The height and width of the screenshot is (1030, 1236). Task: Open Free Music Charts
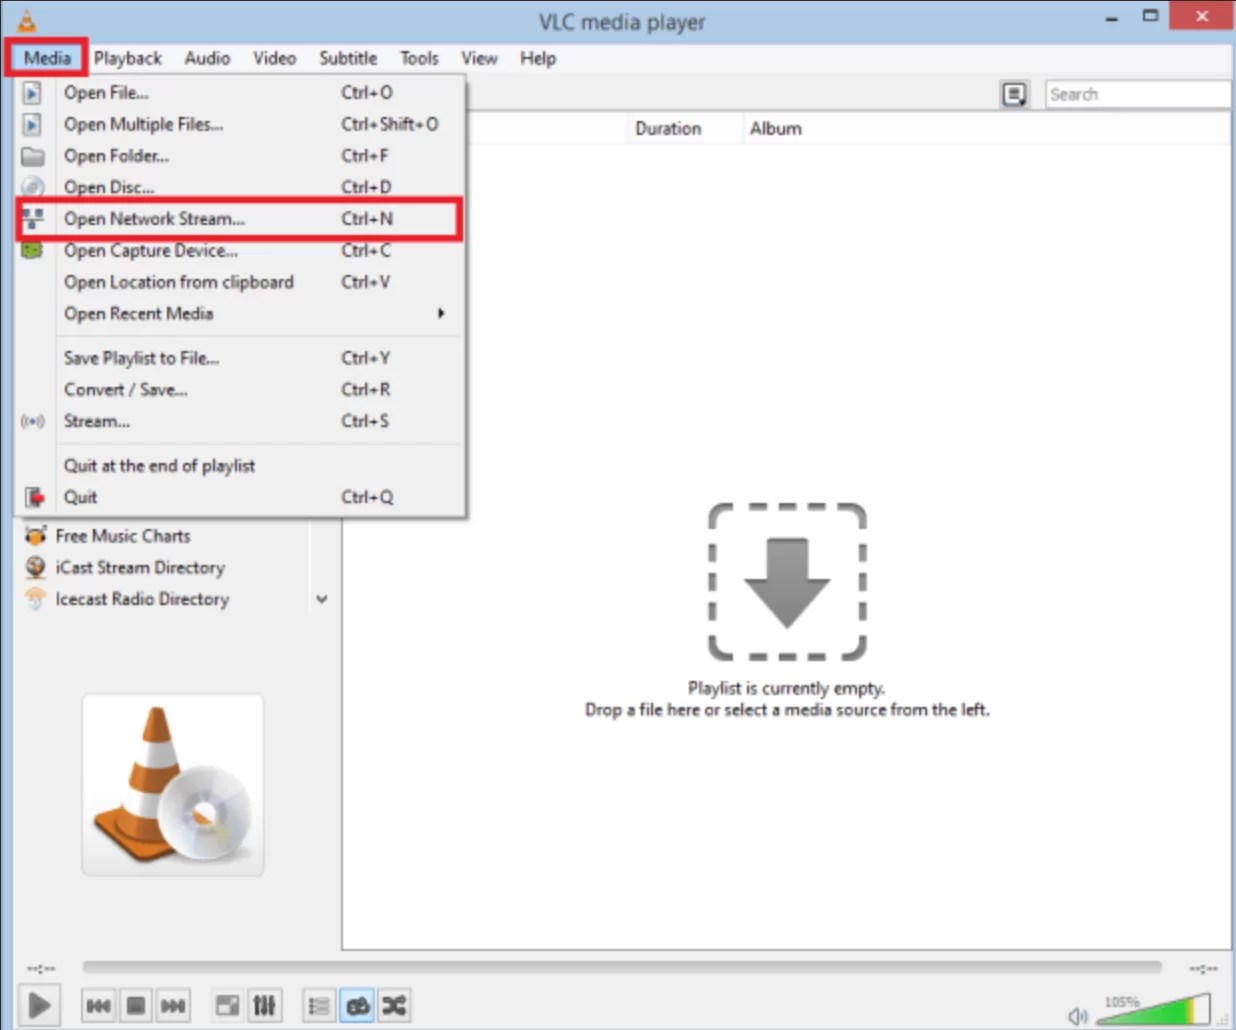122,535
